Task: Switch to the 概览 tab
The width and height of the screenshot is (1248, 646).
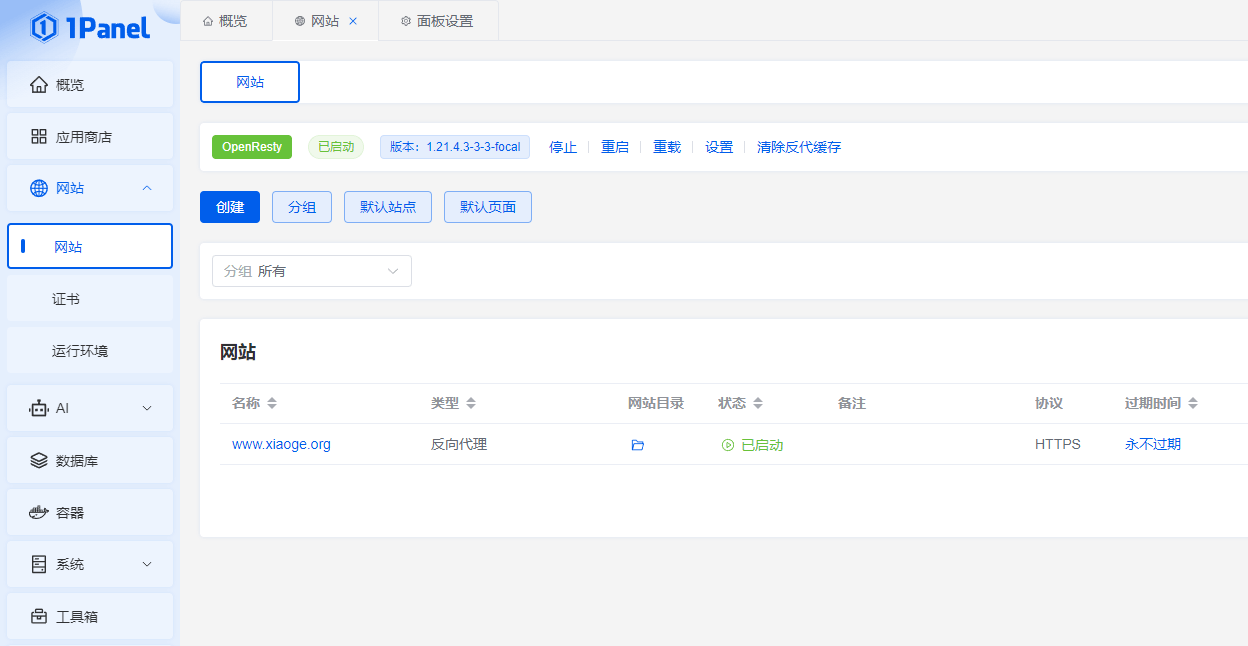Action: [227, 20]
